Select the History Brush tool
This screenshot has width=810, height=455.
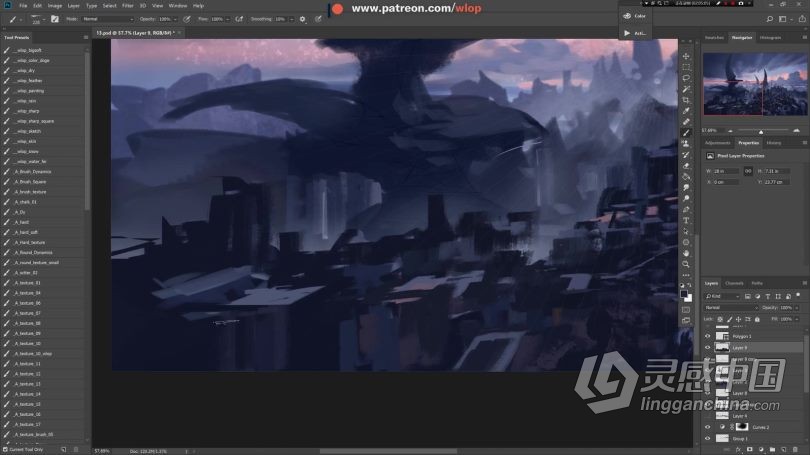686,155
